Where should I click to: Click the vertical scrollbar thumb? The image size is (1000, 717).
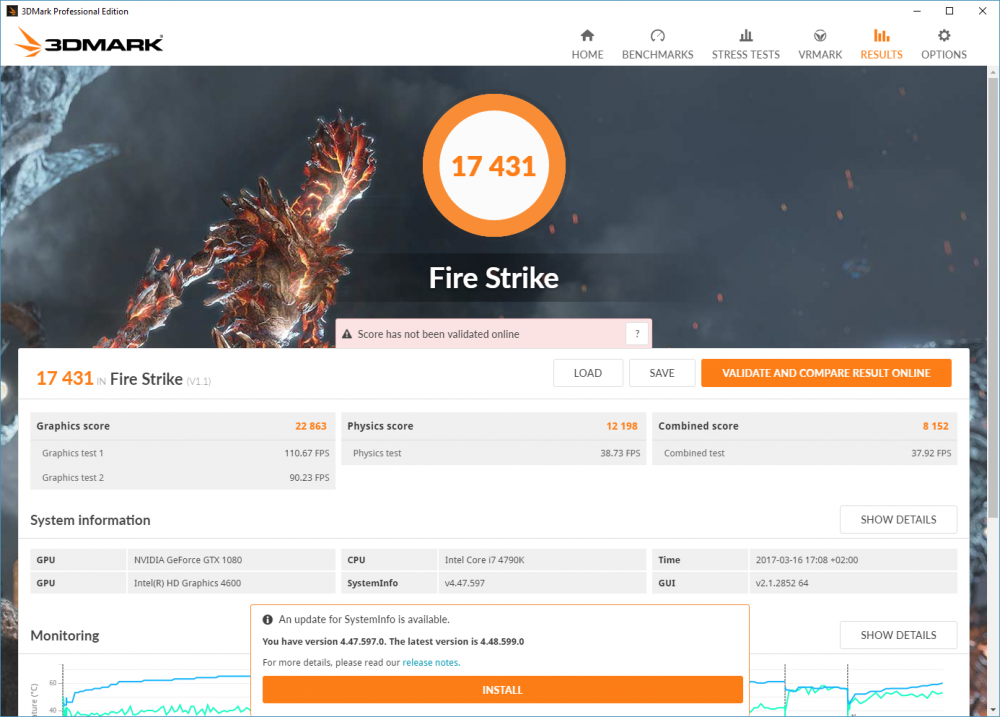993,297
